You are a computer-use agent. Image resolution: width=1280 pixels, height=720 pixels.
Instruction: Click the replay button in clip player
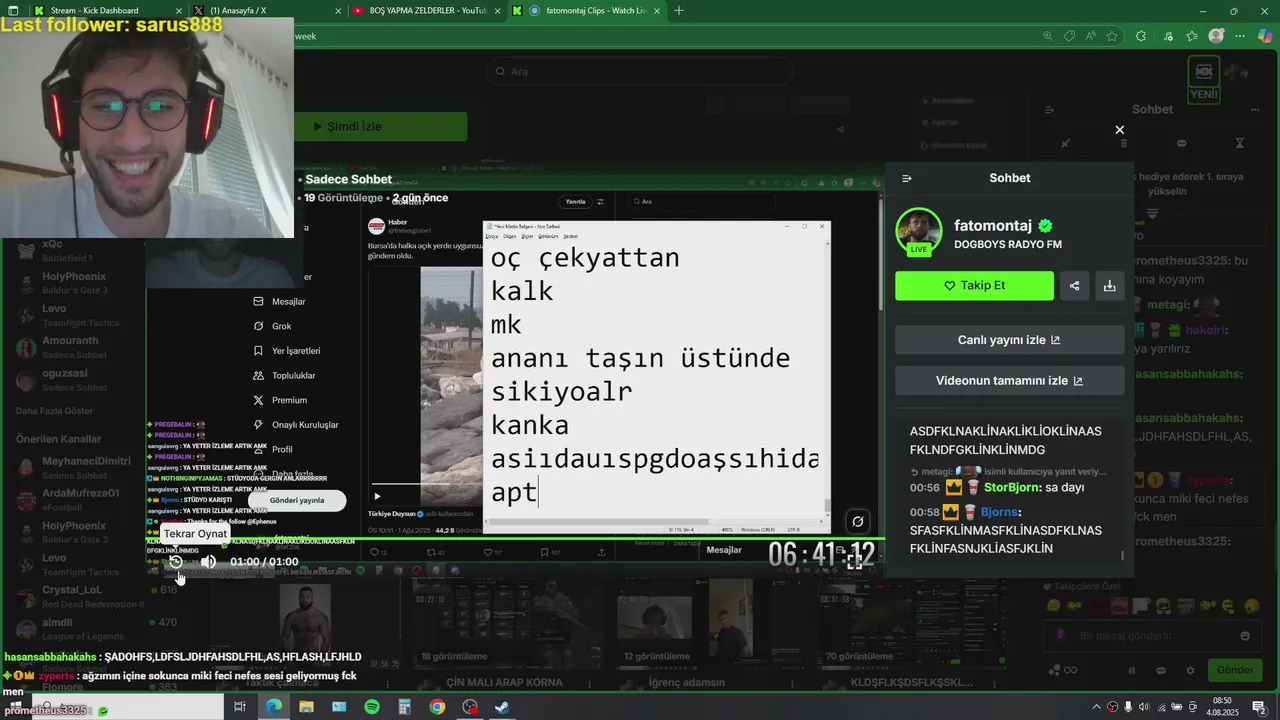[176, 562]
